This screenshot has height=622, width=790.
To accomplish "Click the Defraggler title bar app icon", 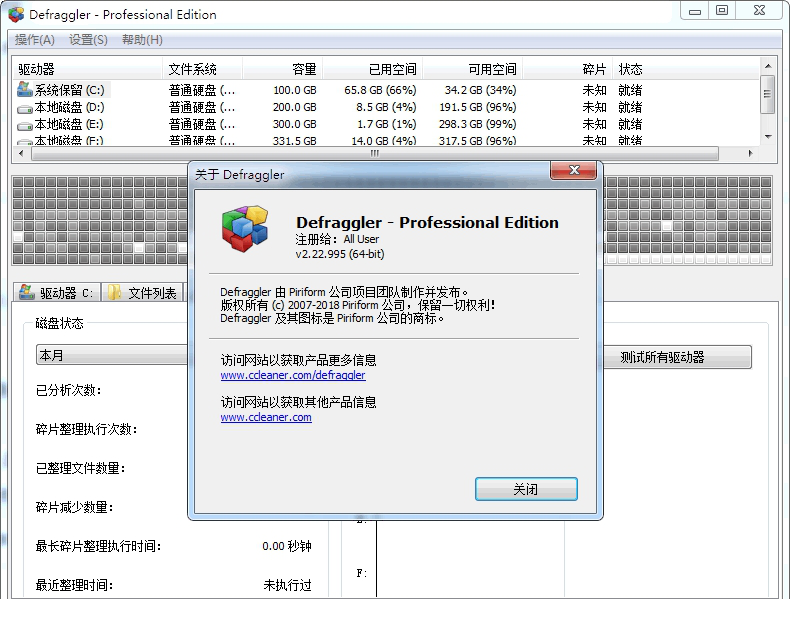I will click(16, 14).
